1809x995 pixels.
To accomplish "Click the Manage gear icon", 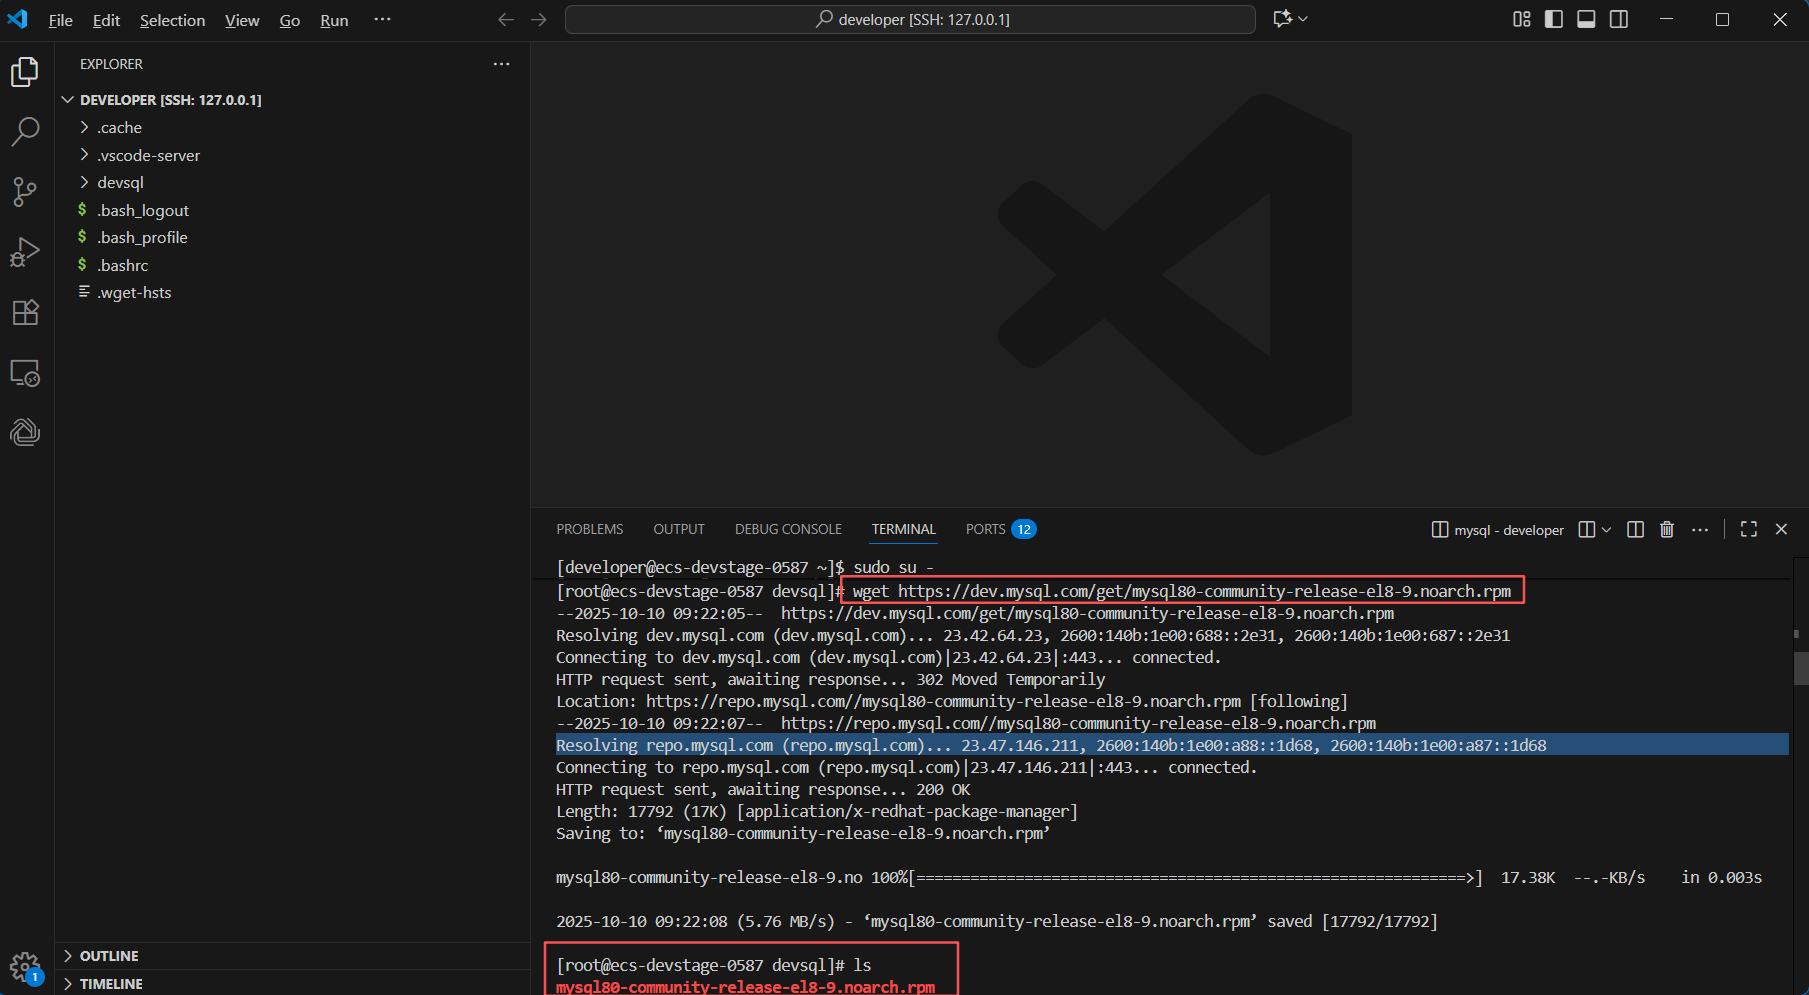I will point(24,966).
